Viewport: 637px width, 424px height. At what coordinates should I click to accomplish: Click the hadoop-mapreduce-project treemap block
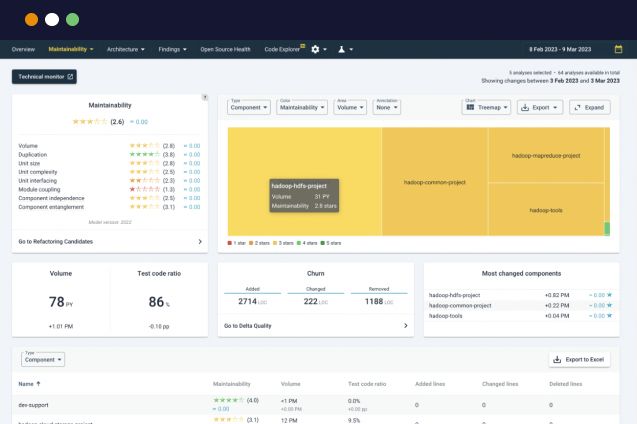pos(546,155)
